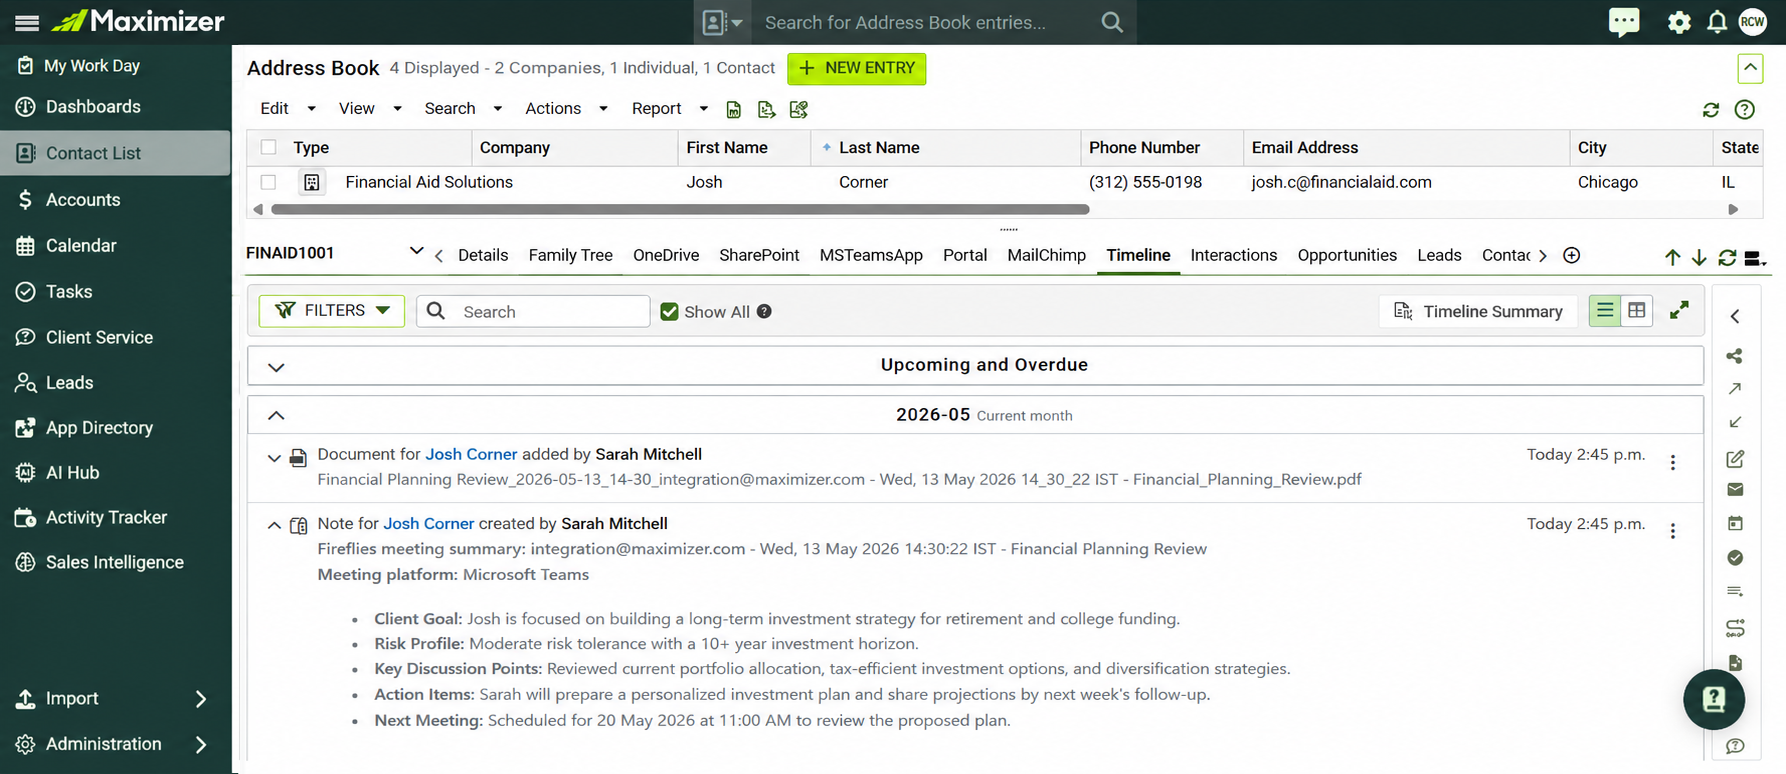Open the settings gear
This screenshot has width=1786, height=774.
coord(1679,22)
